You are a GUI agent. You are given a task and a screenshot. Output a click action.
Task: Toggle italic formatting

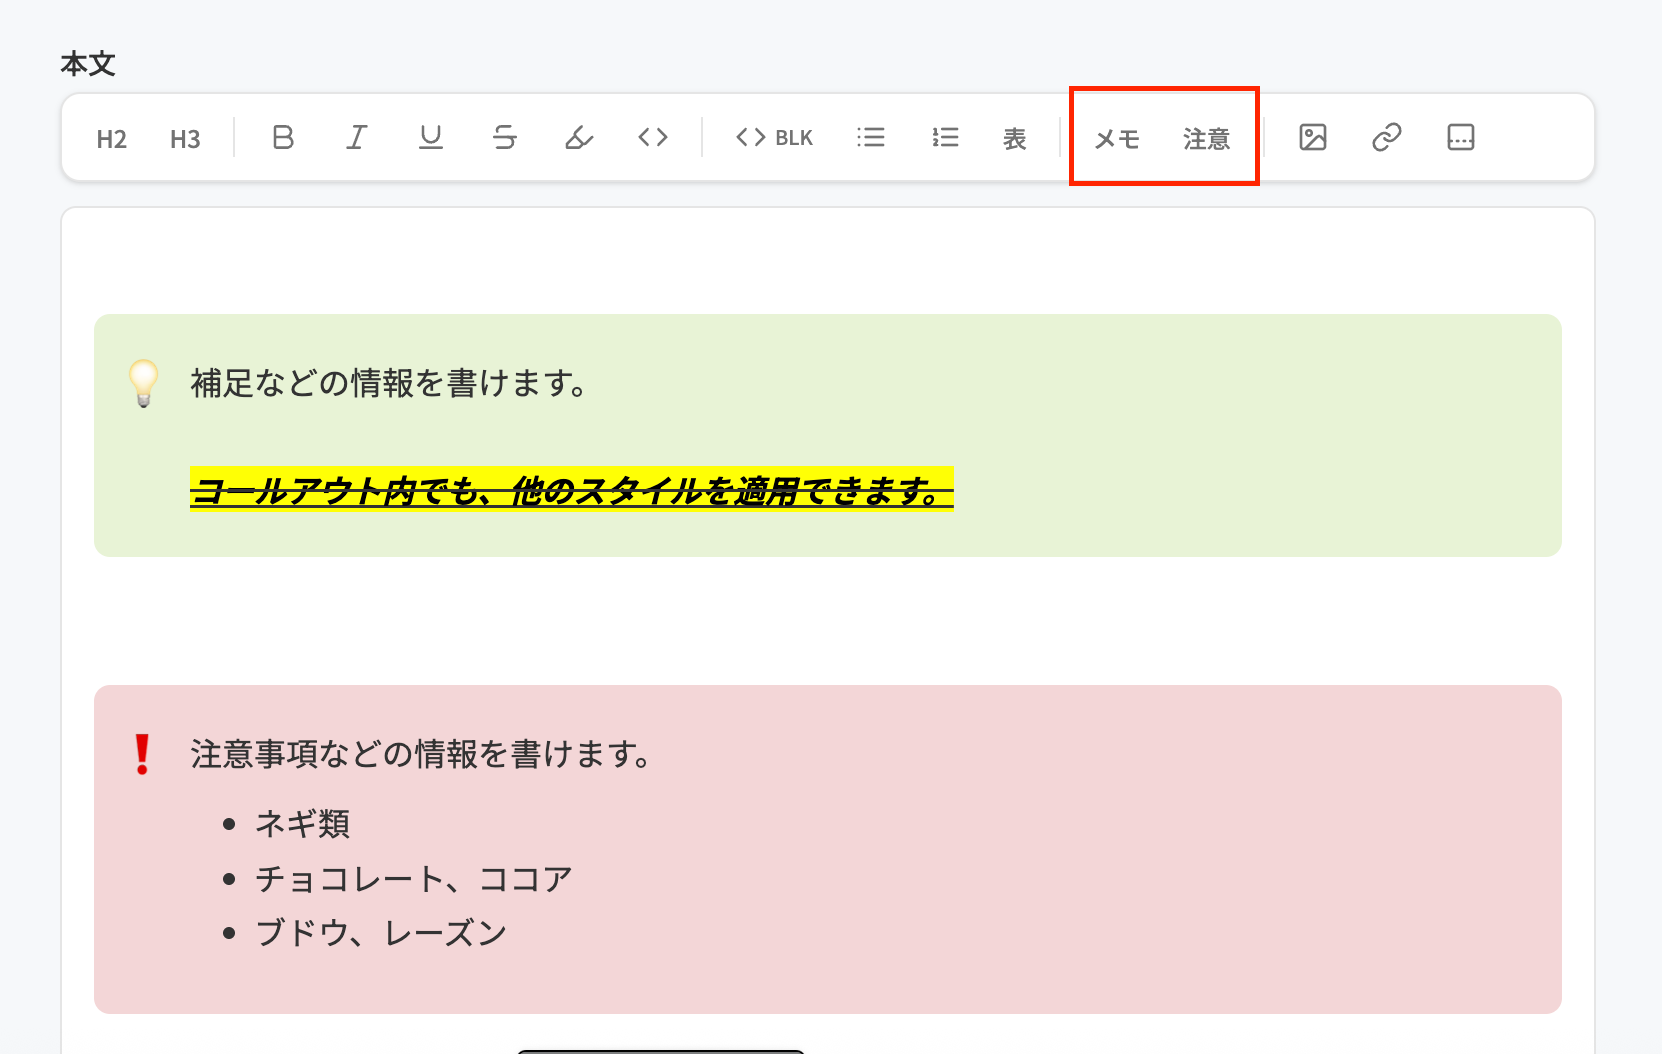(x=357, y=137)
